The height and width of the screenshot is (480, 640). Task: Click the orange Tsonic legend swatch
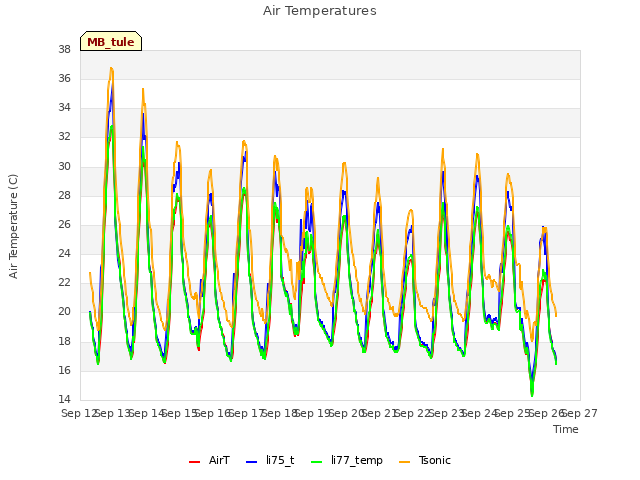(x=404, y=462)
